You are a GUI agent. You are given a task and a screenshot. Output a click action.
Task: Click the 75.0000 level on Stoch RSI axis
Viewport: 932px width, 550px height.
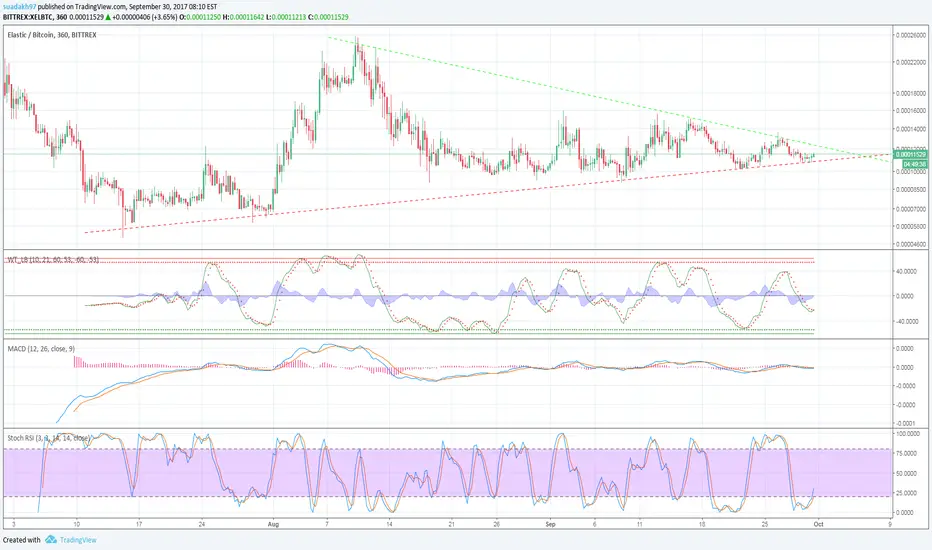coord(908,453)
